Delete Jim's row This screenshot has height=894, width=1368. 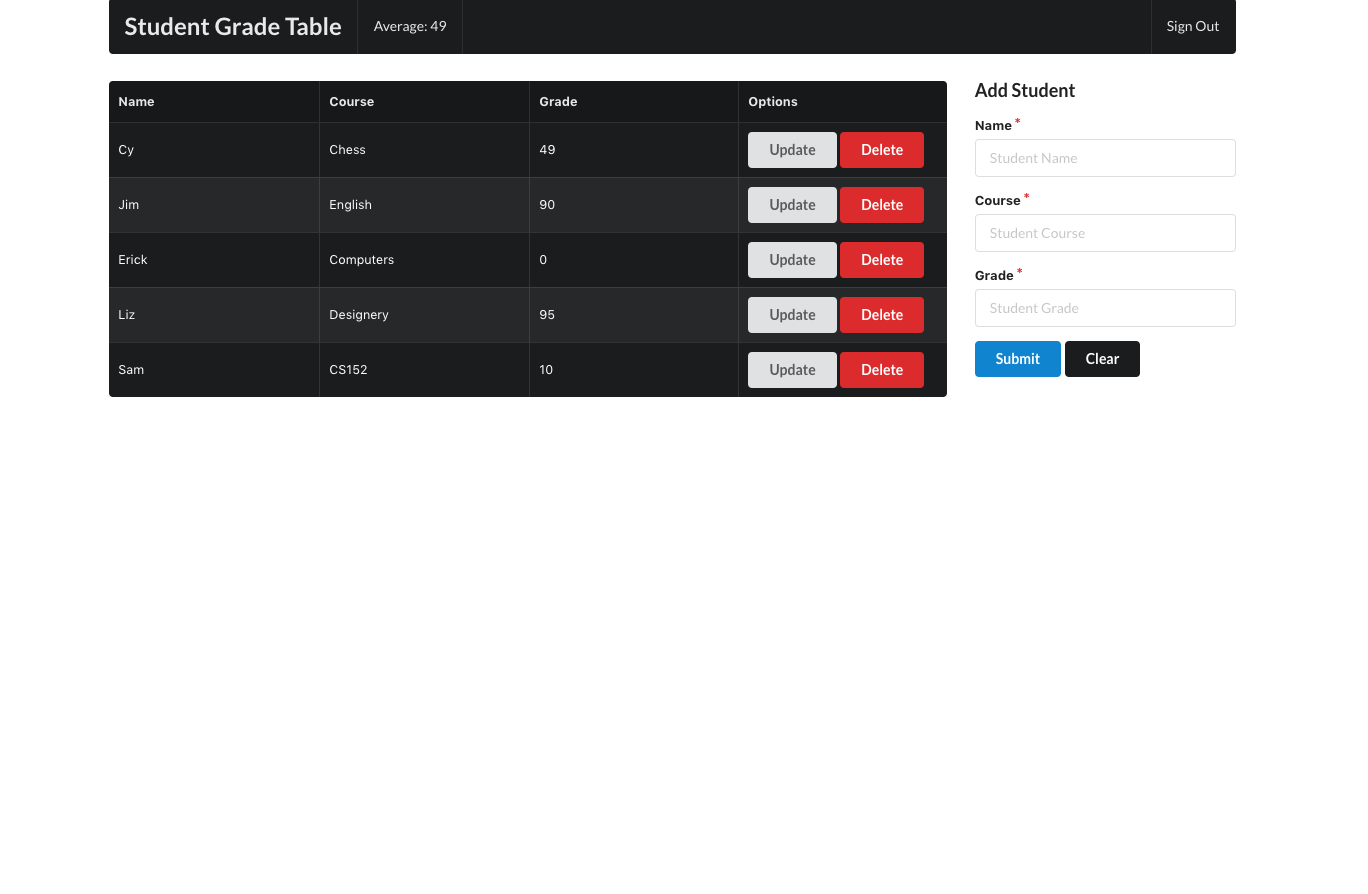tap(882, 205)
